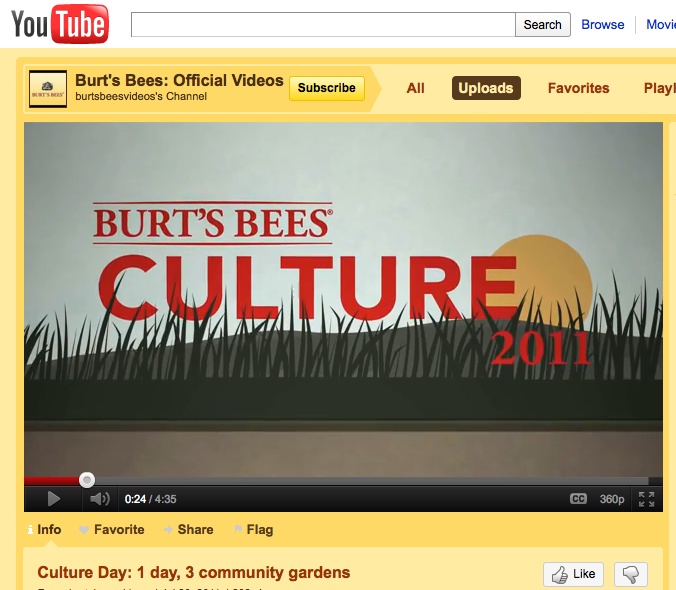Switch to the All tab

[416, 88]
